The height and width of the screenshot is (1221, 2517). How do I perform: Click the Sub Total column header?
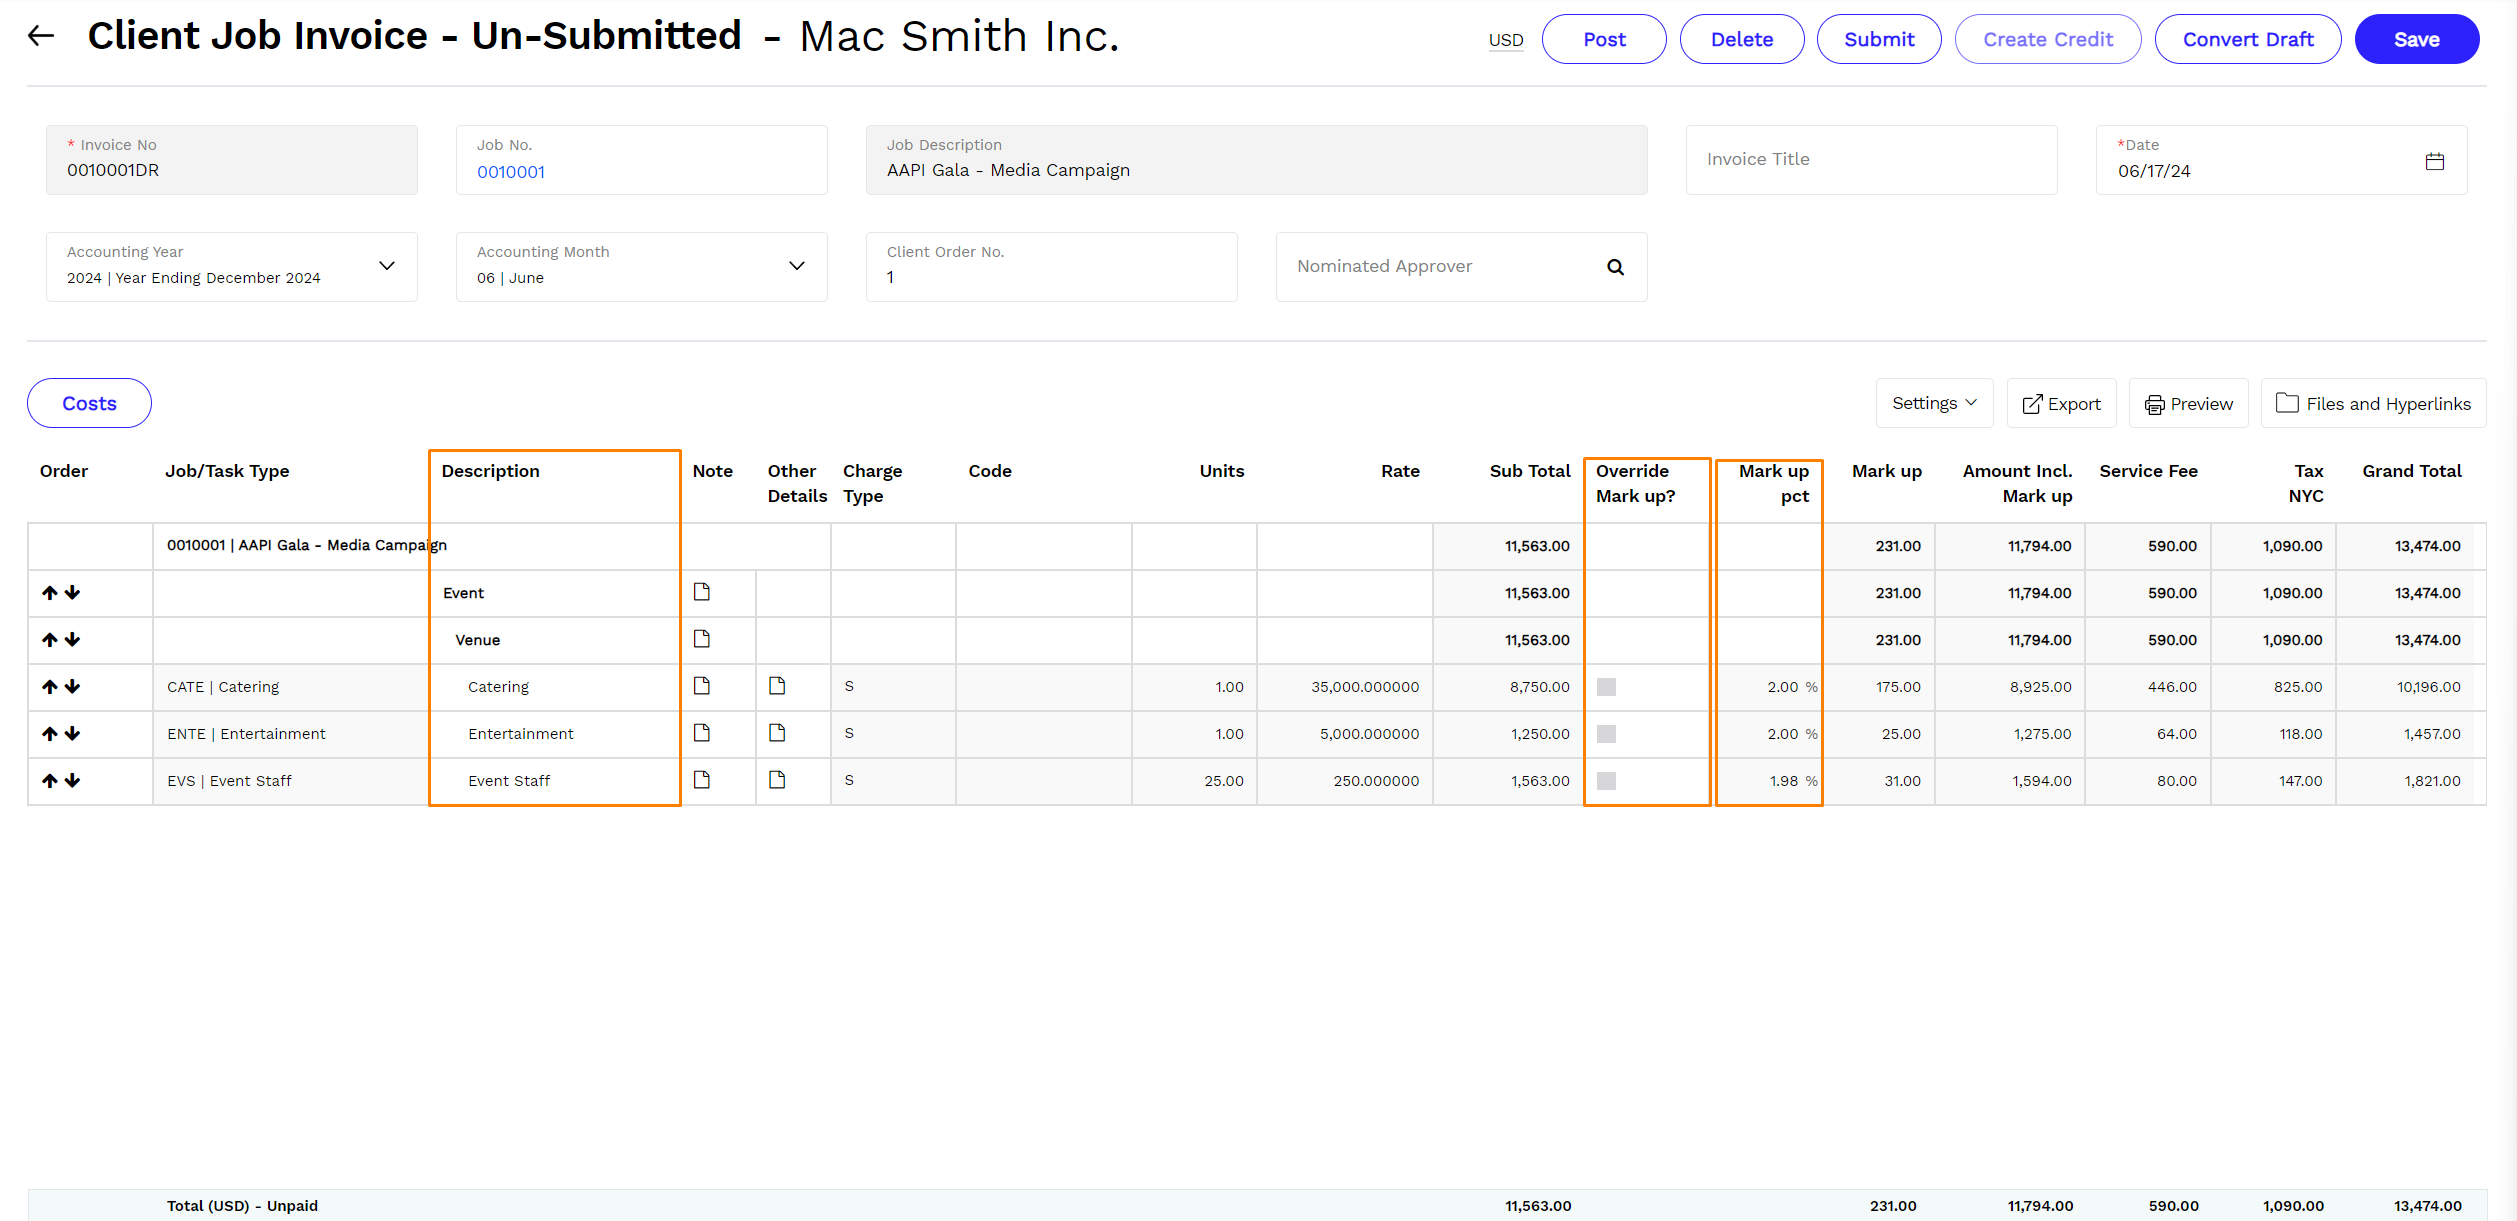coord(1530,471)
